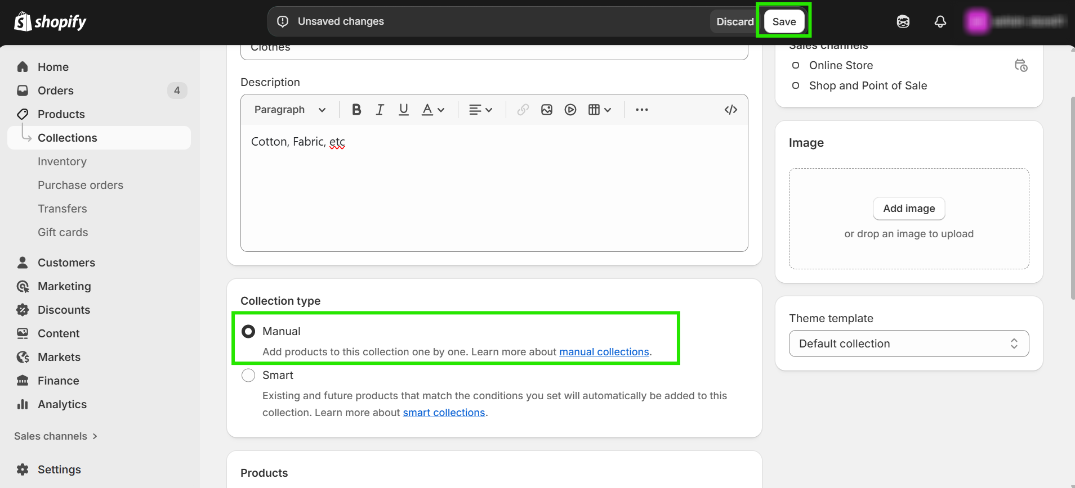The height and width of the screenshot is (488, 1075).
Task: Open Transfers under Products
Action: [x=62, y=209]
